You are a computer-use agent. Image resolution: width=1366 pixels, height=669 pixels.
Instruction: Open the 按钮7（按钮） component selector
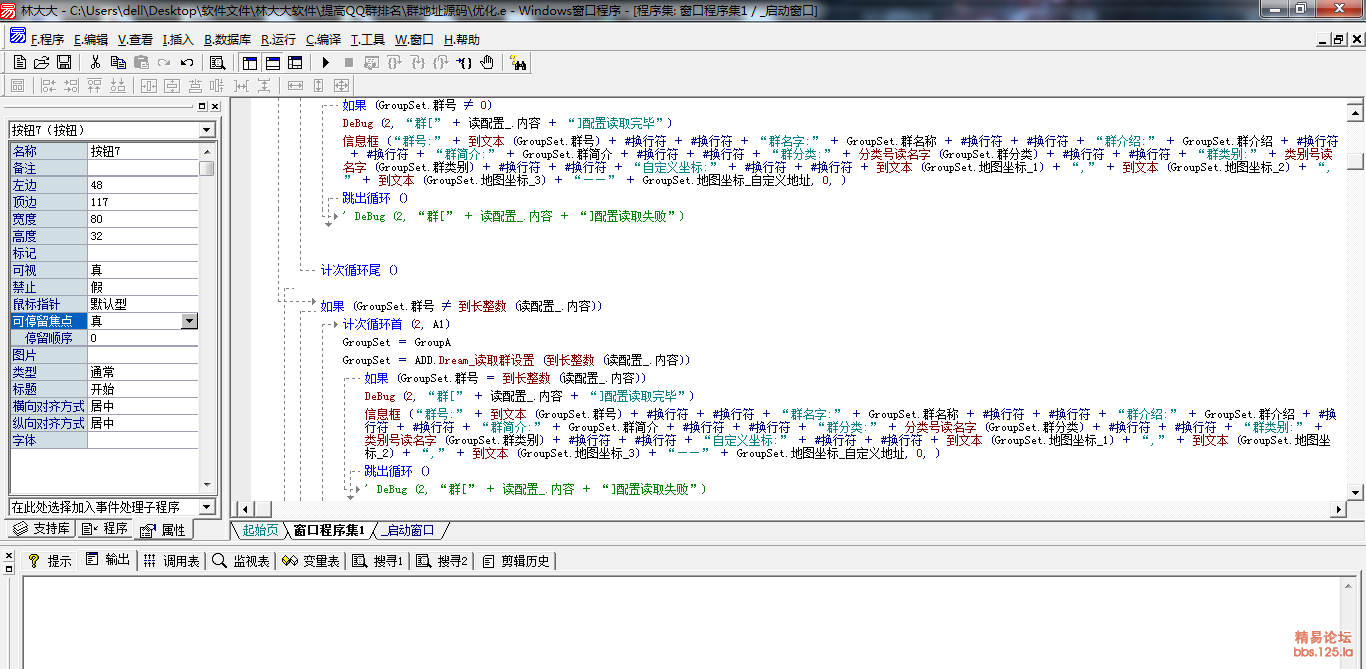pyautogui.click(x=112, y=130)
